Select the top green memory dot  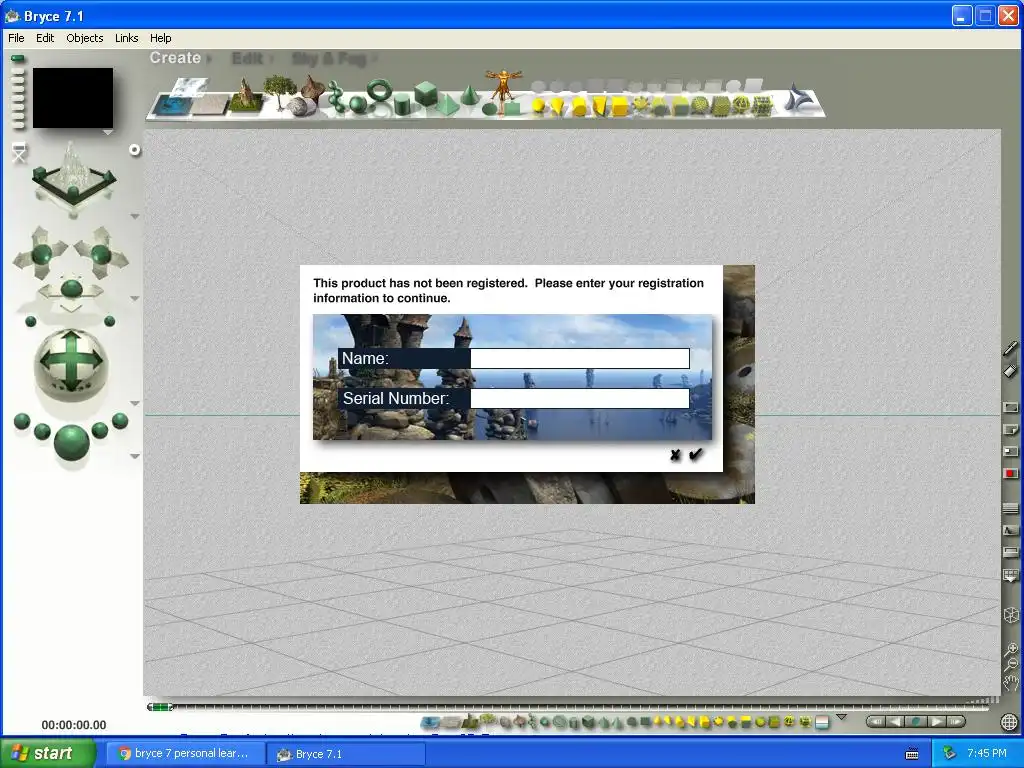coord(18,59)
